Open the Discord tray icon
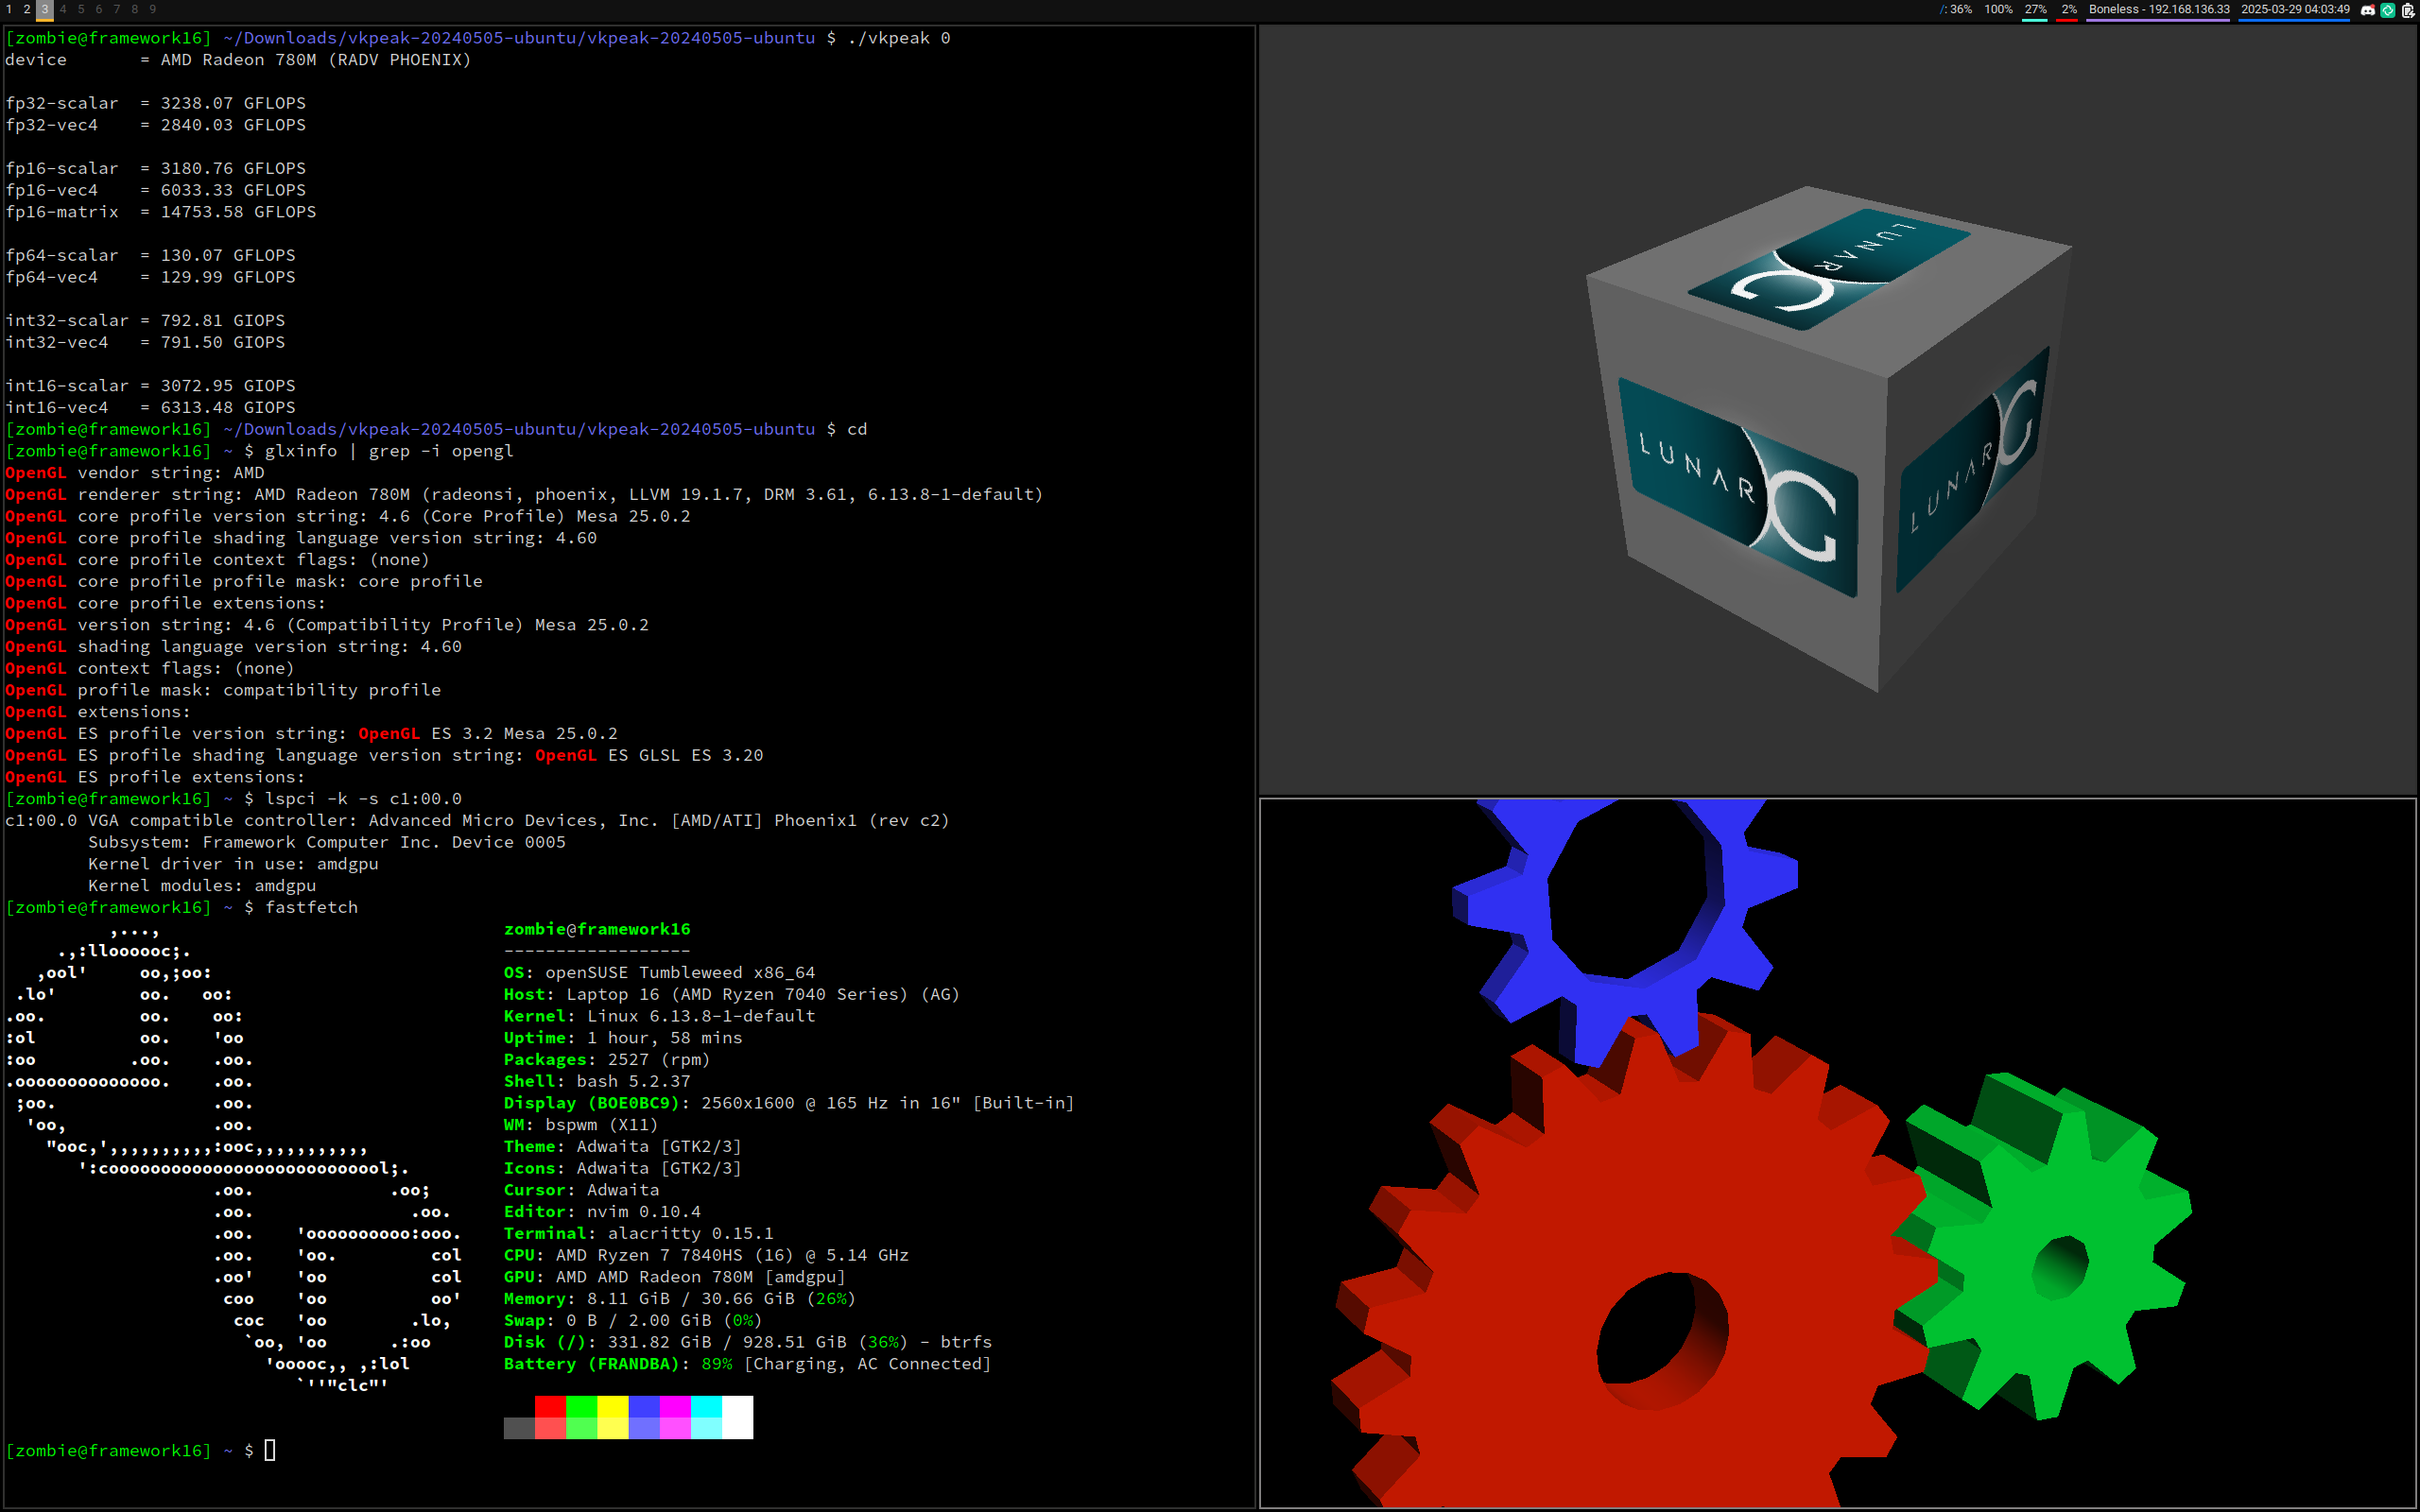 (2367, 10)
